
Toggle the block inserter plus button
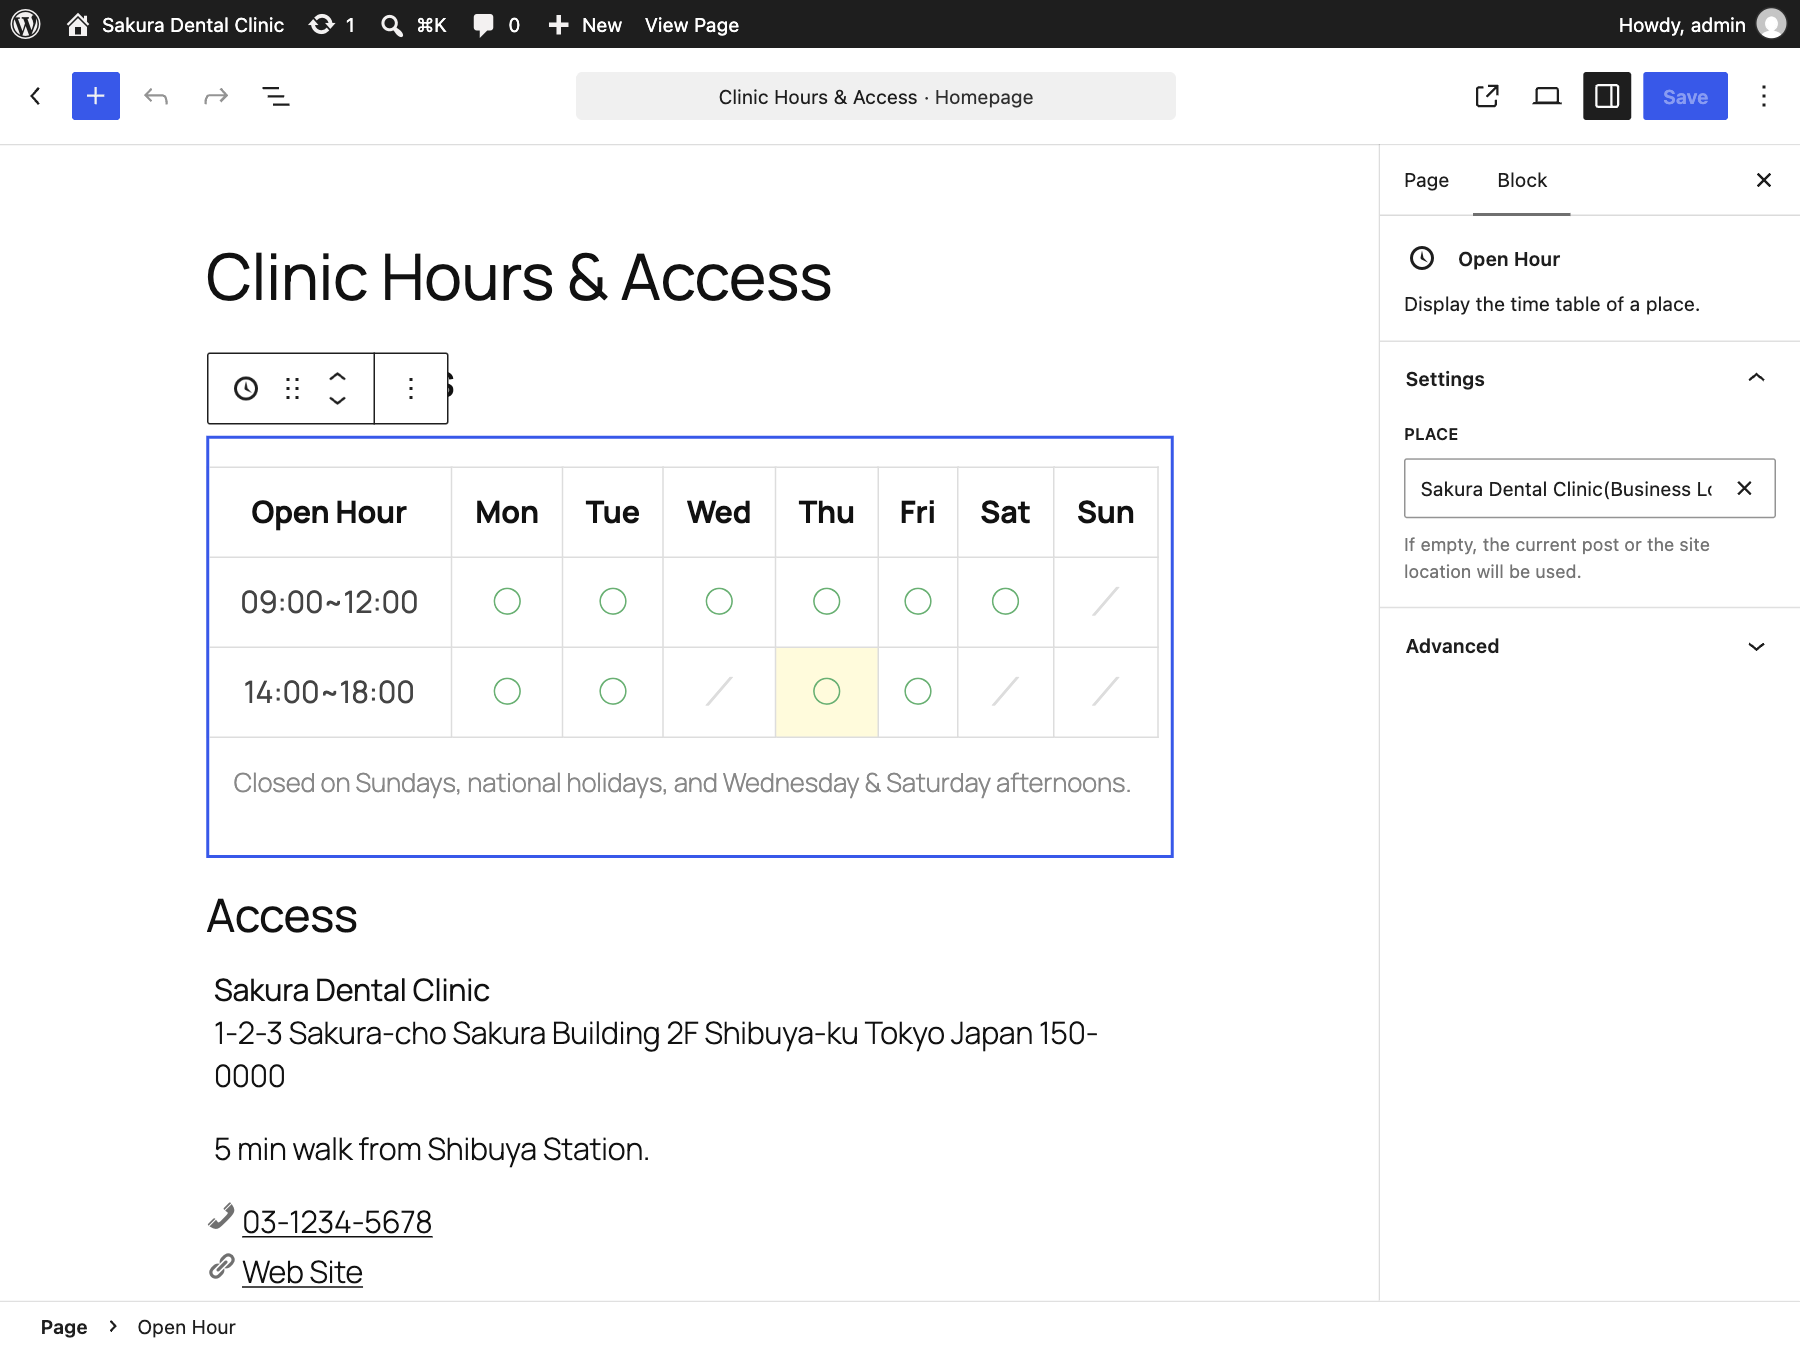click(x=96, y=96)
